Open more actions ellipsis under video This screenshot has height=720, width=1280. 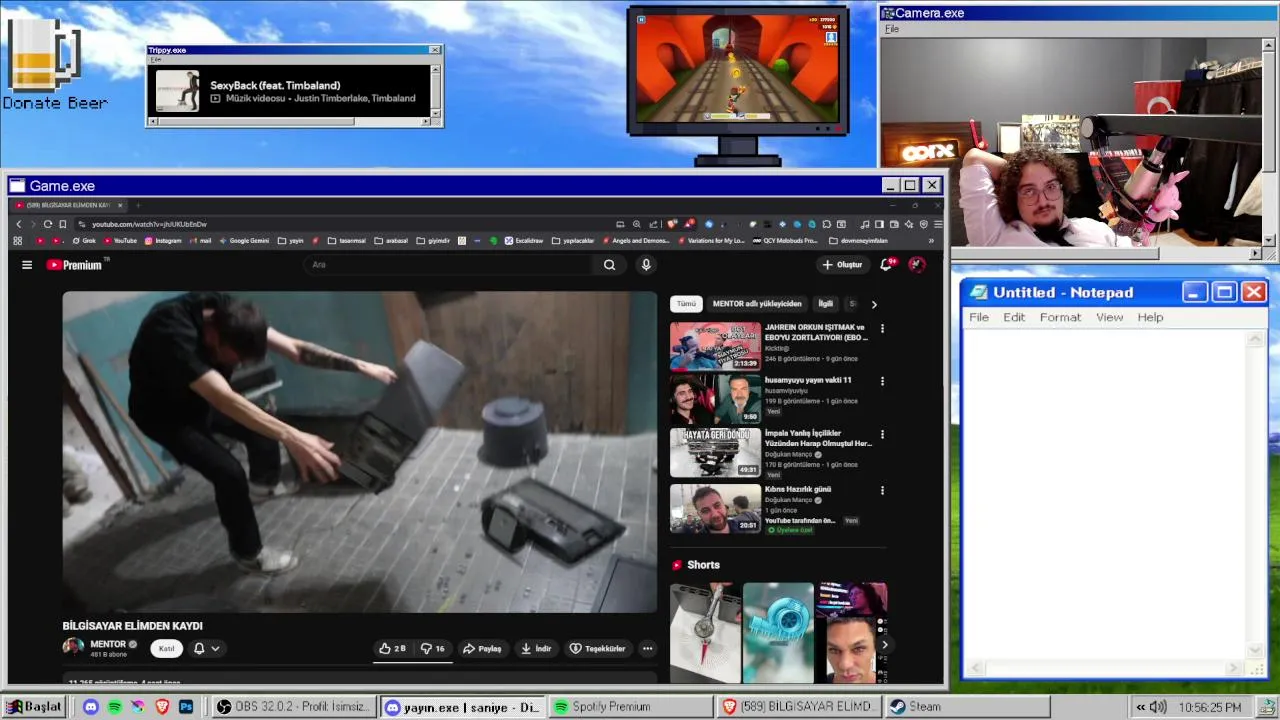click(x=647, y=649)
